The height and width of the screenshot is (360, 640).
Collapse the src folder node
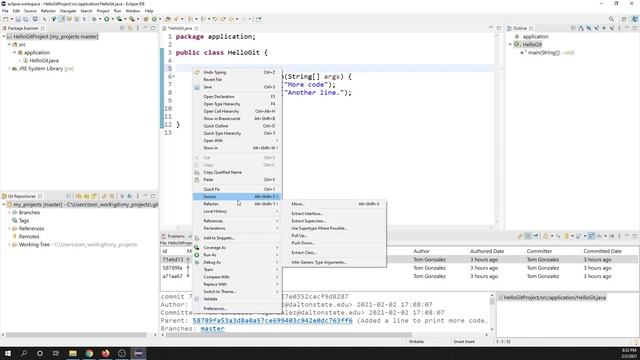click(9, 44)
